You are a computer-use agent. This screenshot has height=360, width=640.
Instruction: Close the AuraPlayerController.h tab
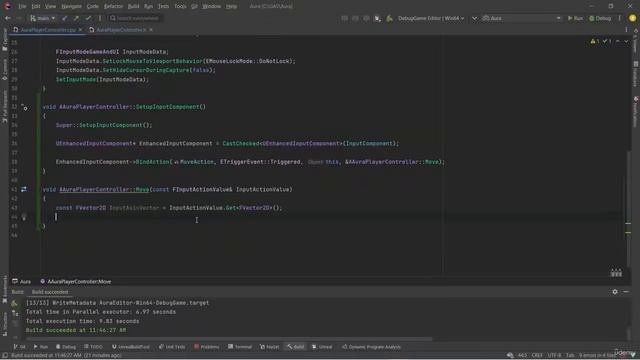coord(151,30)
